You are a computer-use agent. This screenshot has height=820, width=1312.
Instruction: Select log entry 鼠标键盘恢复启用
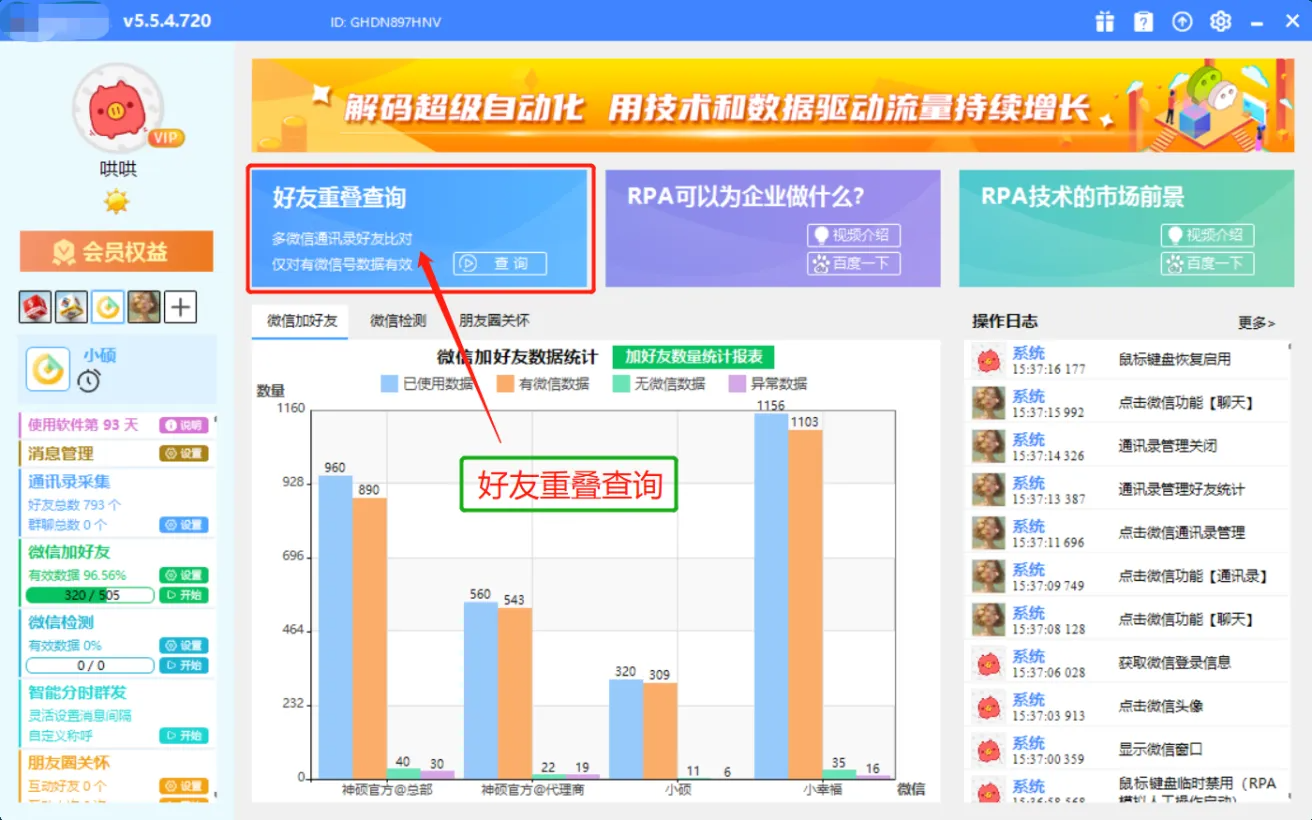pyautogui.click(x=1127, y=360)
